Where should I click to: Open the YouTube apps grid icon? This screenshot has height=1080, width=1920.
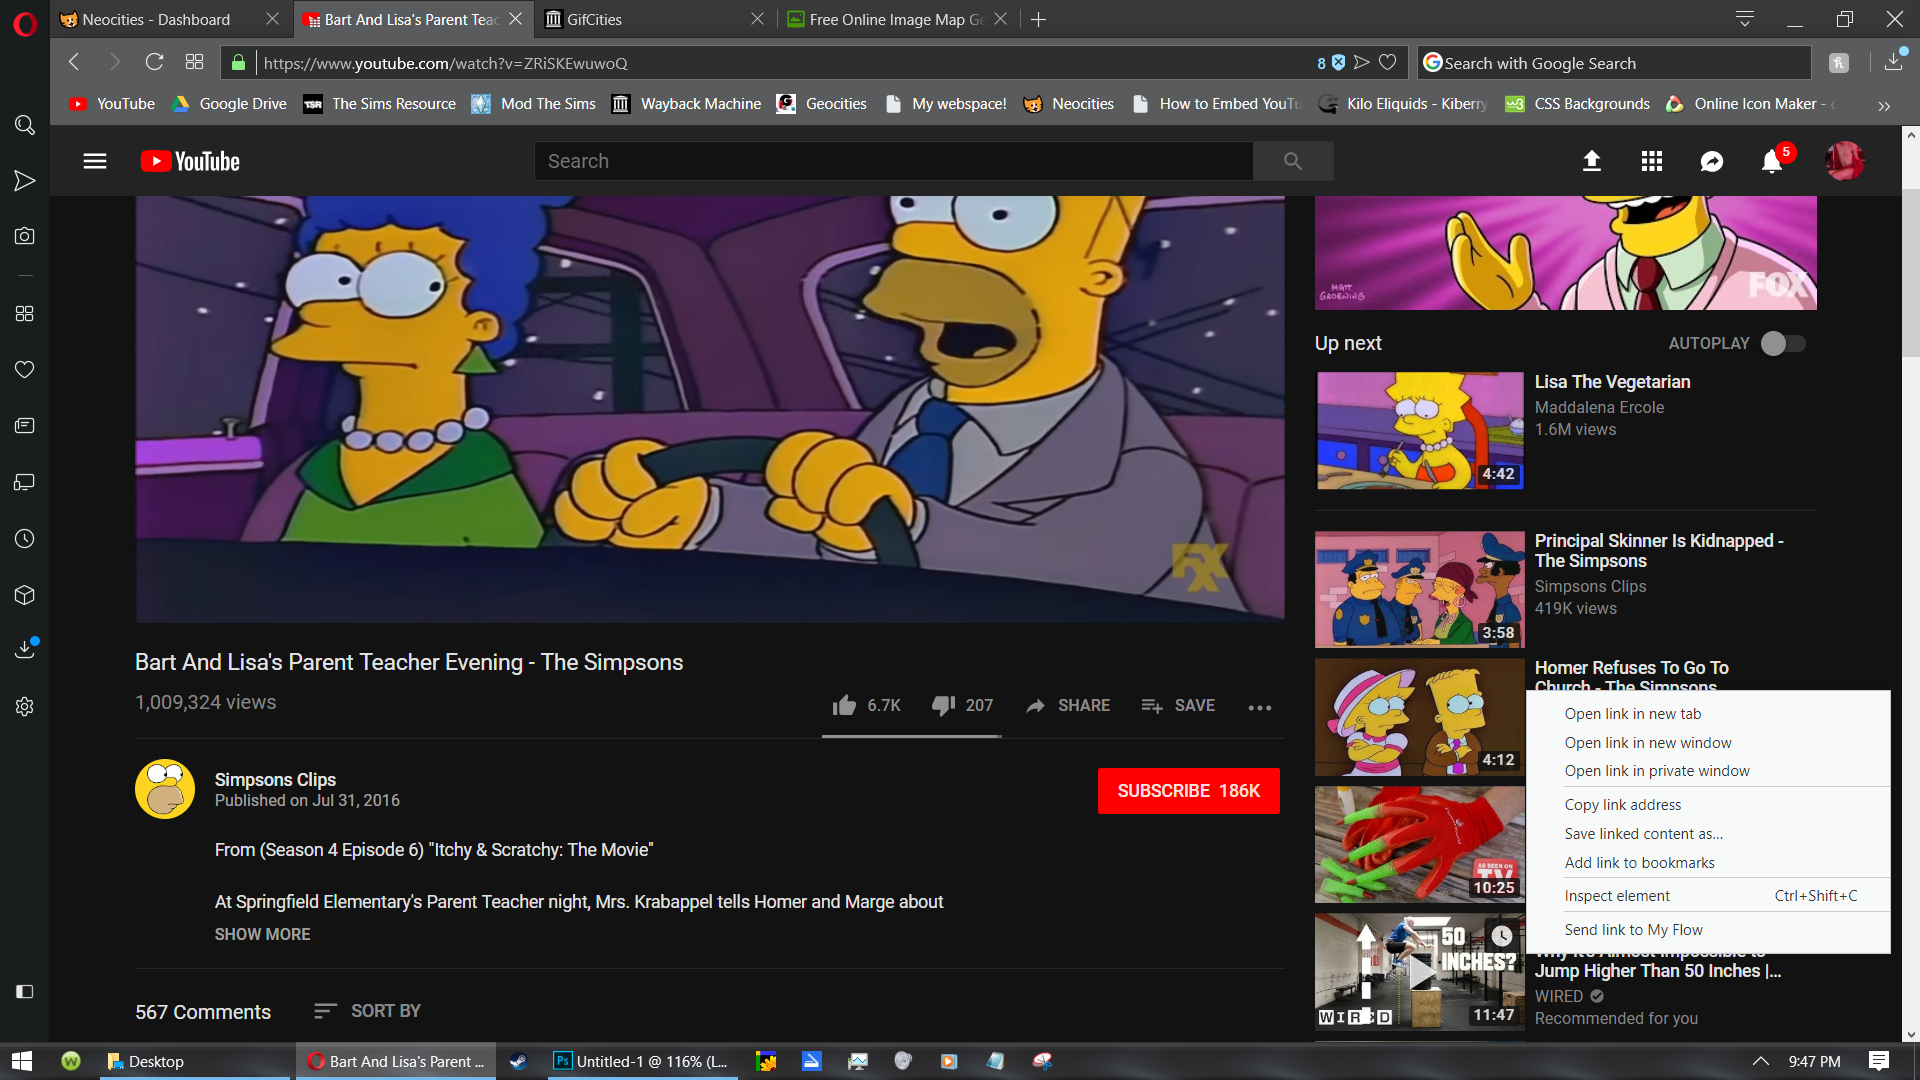[1651, 161]
